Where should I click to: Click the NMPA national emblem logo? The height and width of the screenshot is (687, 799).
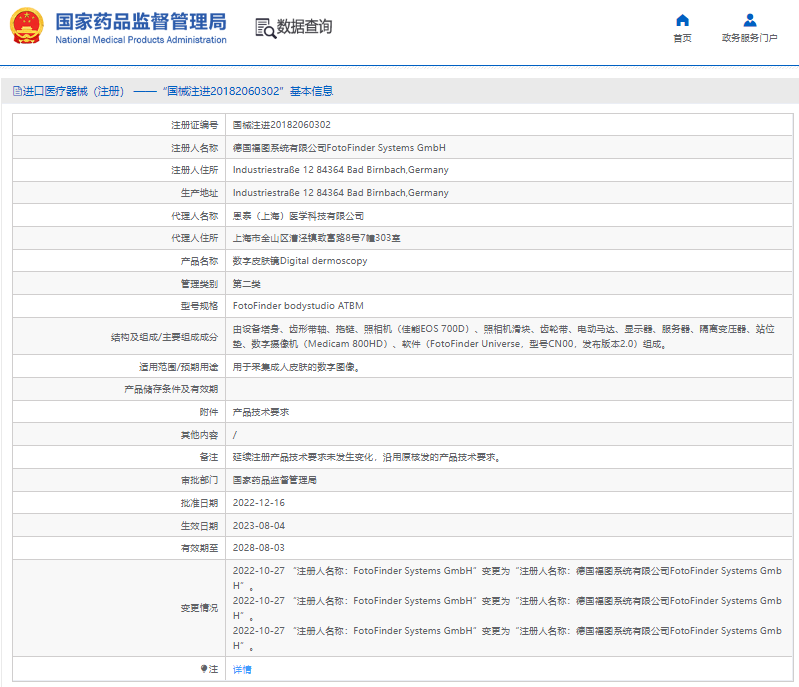point(27,27)
